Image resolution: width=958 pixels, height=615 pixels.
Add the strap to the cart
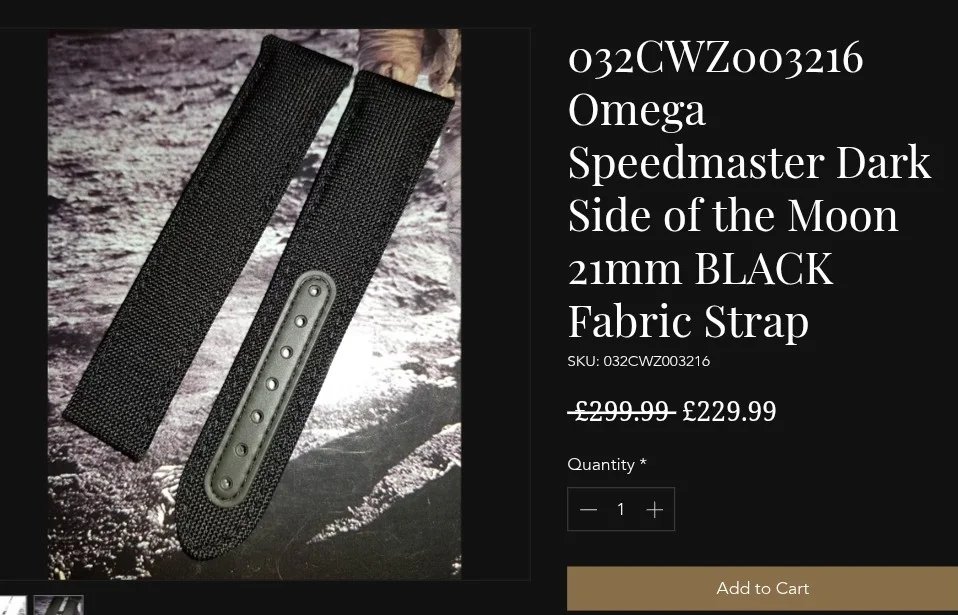coord(762,588)
